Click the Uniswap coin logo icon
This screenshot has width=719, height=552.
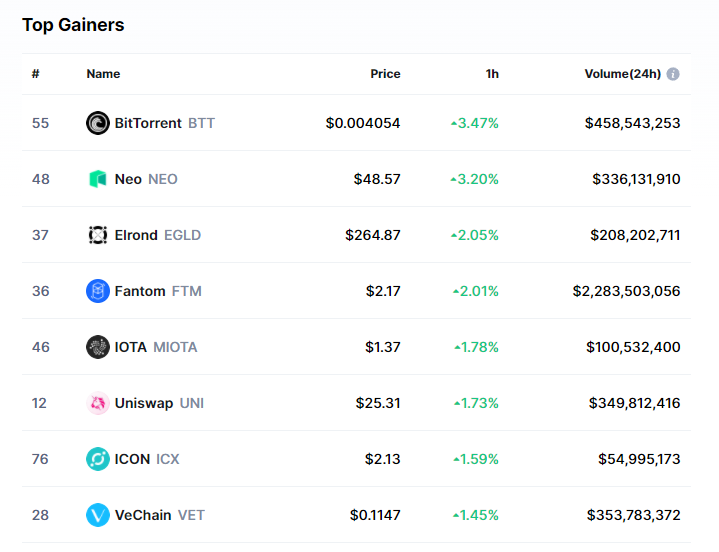(97, 403)
